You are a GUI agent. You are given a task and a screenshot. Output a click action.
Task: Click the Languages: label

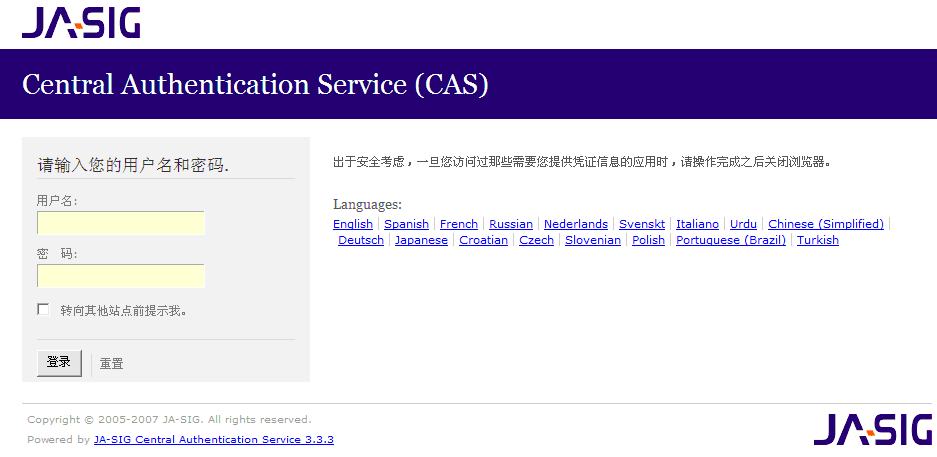coord(368,205)
